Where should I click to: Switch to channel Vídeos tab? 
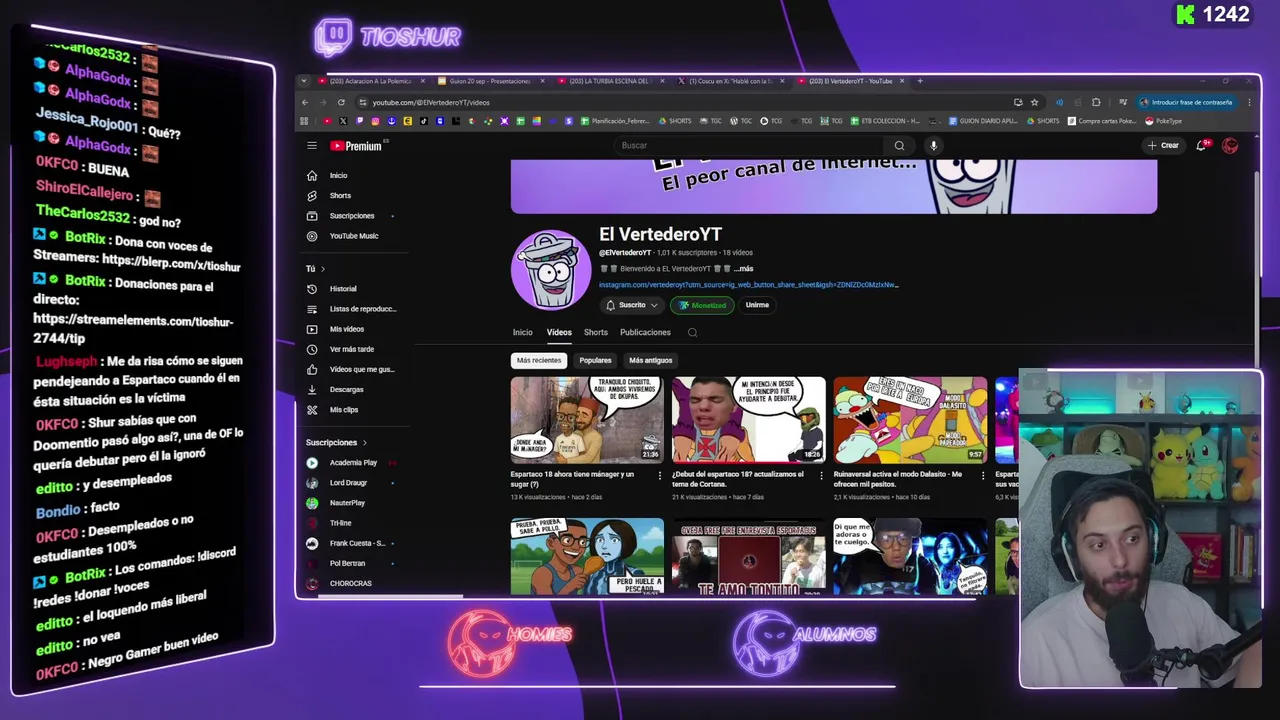tap(559, 333)
